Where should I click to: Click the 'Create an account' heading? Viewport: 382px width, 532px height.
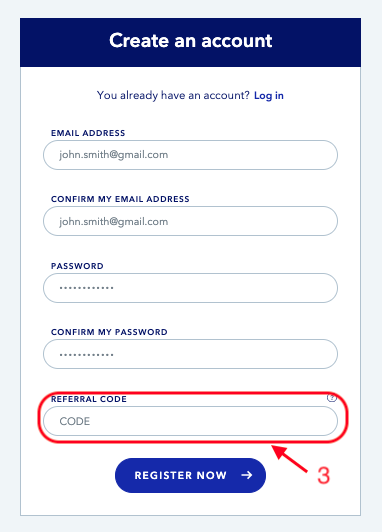(x=191, y=41)
